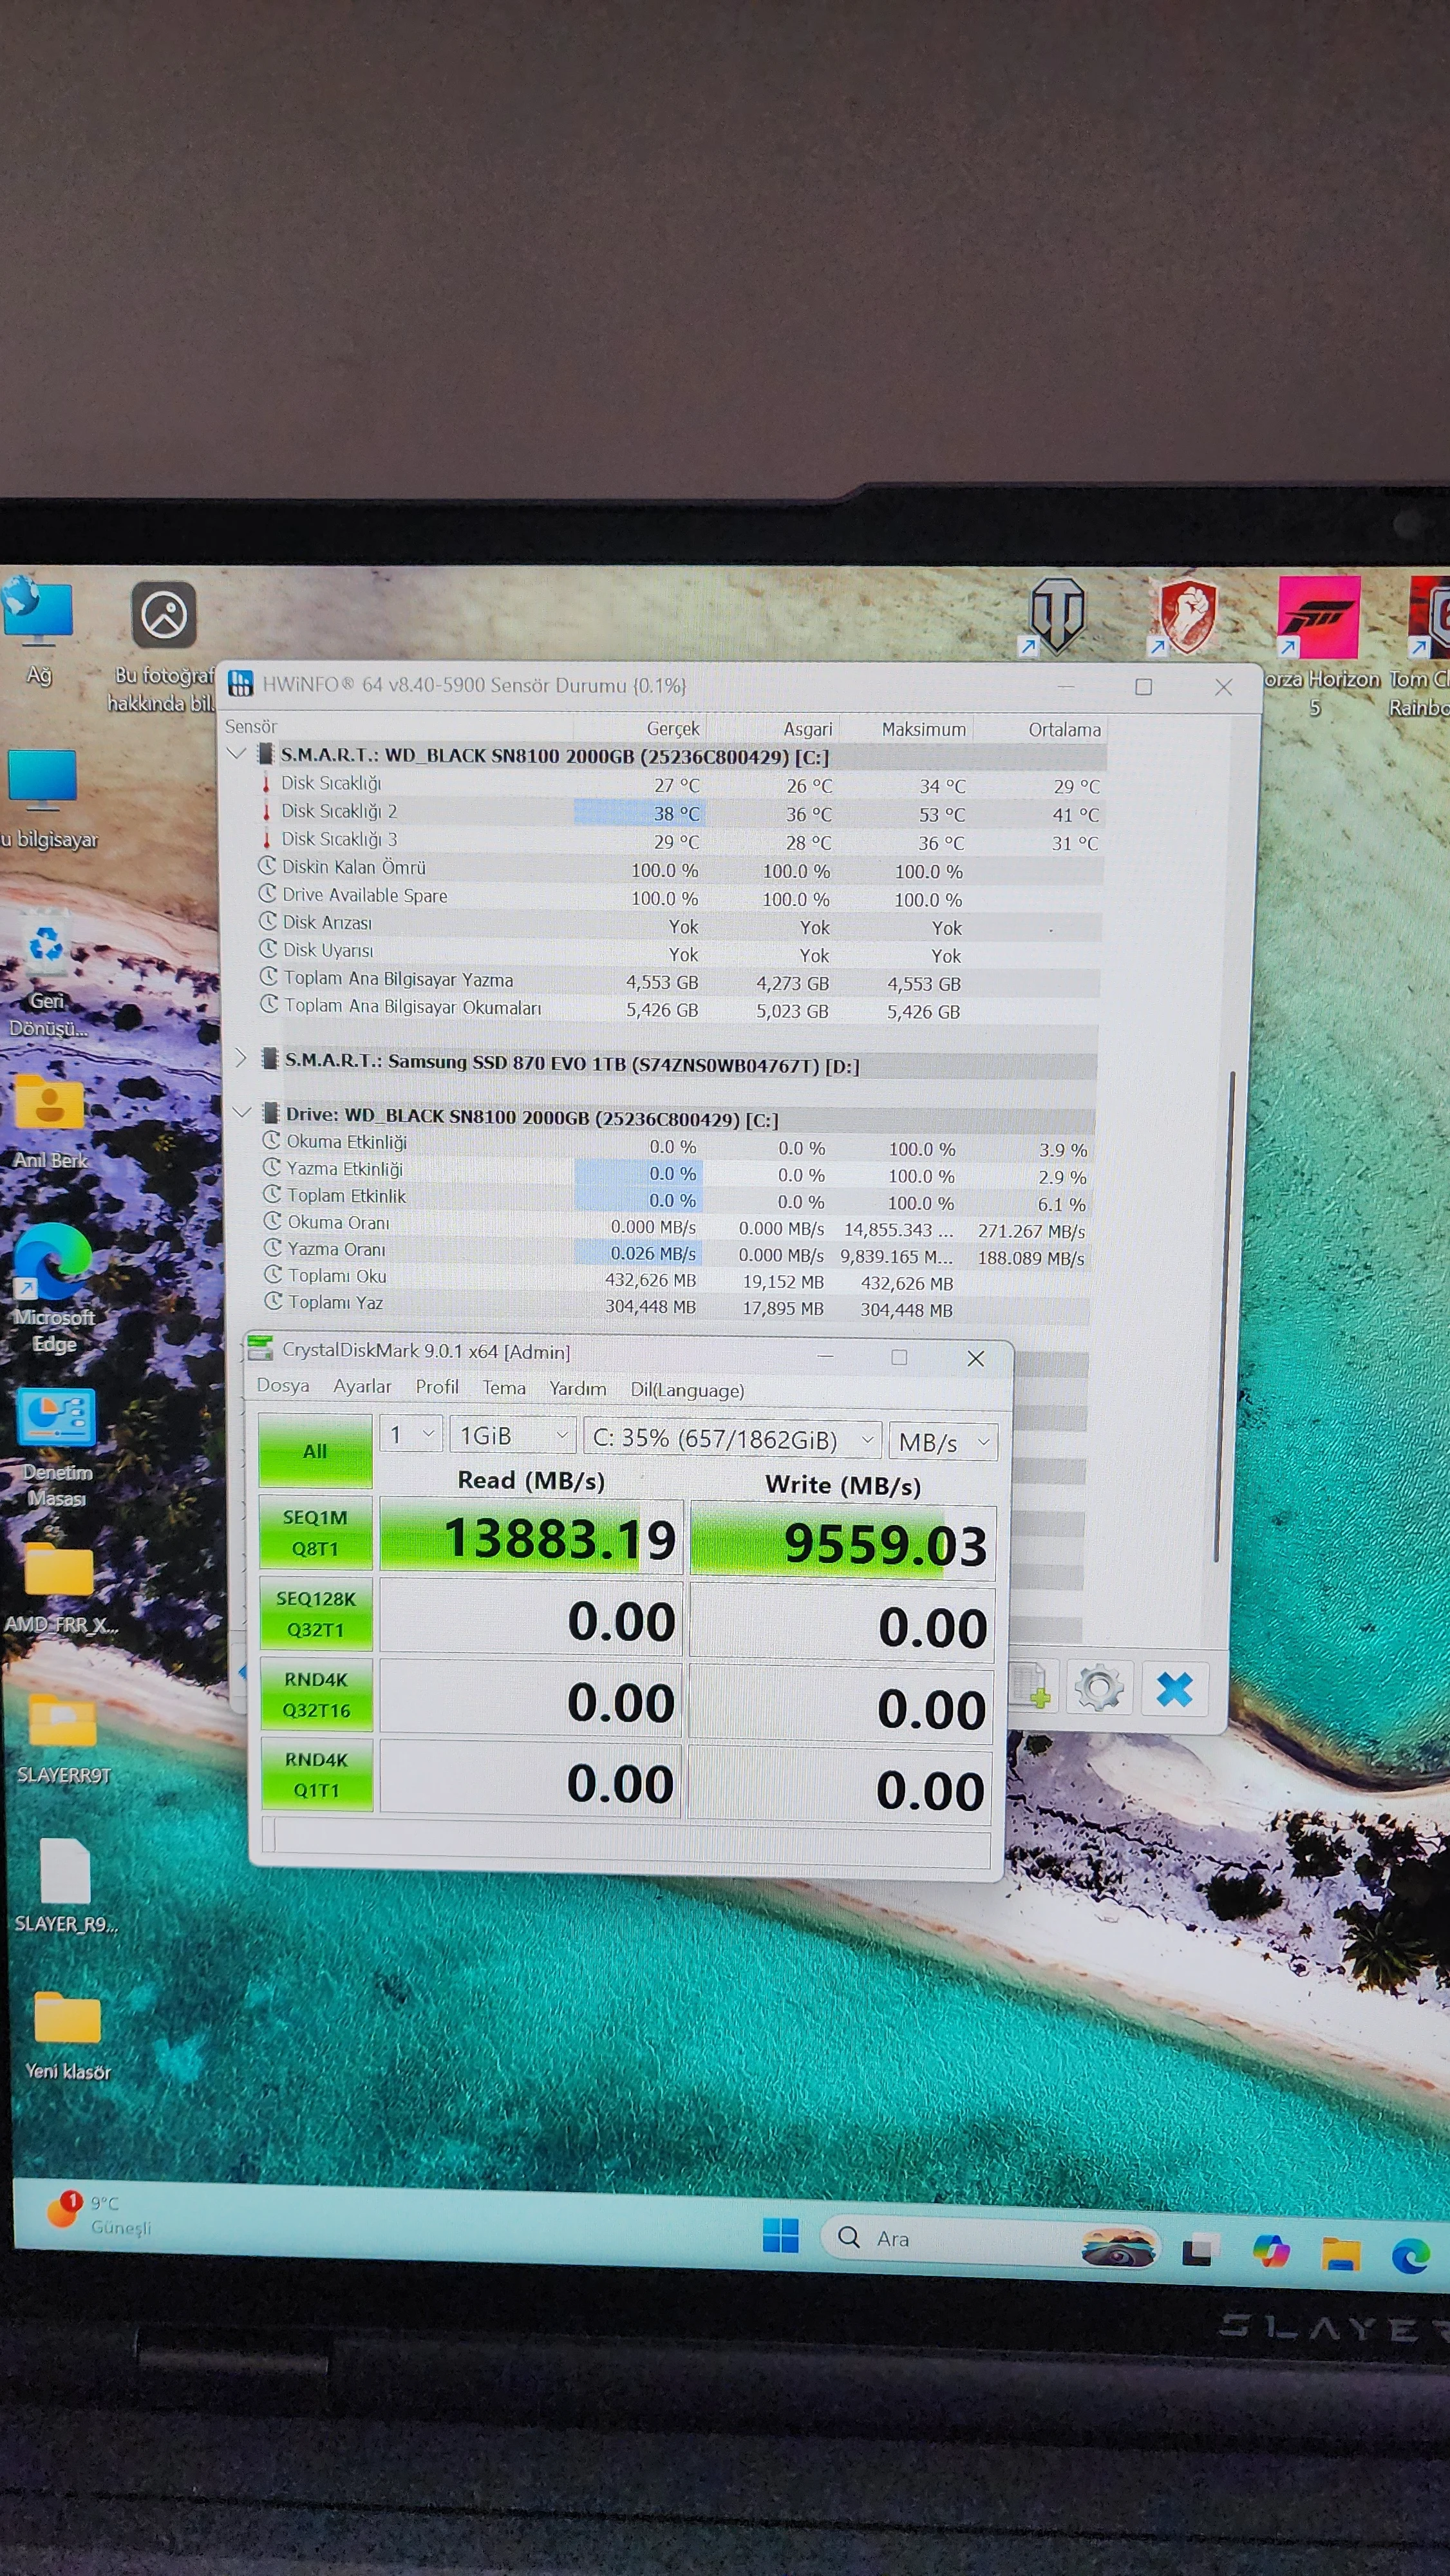Open the test count dropdown showing 1
This screenshot has width=1450, height=2576.
(x=412, y=1435)
